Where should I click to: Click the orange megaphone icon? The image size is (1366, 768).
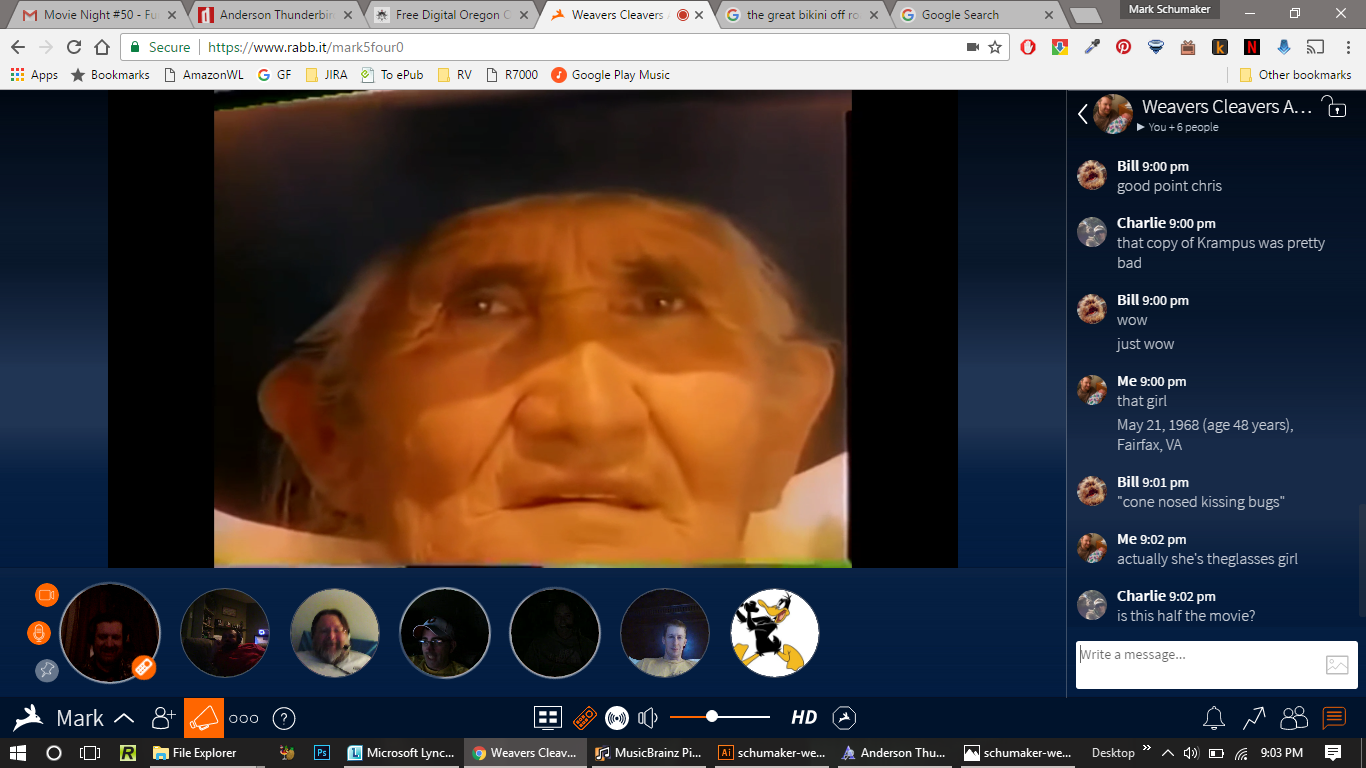pyautogui.click(x=204, y=718)
